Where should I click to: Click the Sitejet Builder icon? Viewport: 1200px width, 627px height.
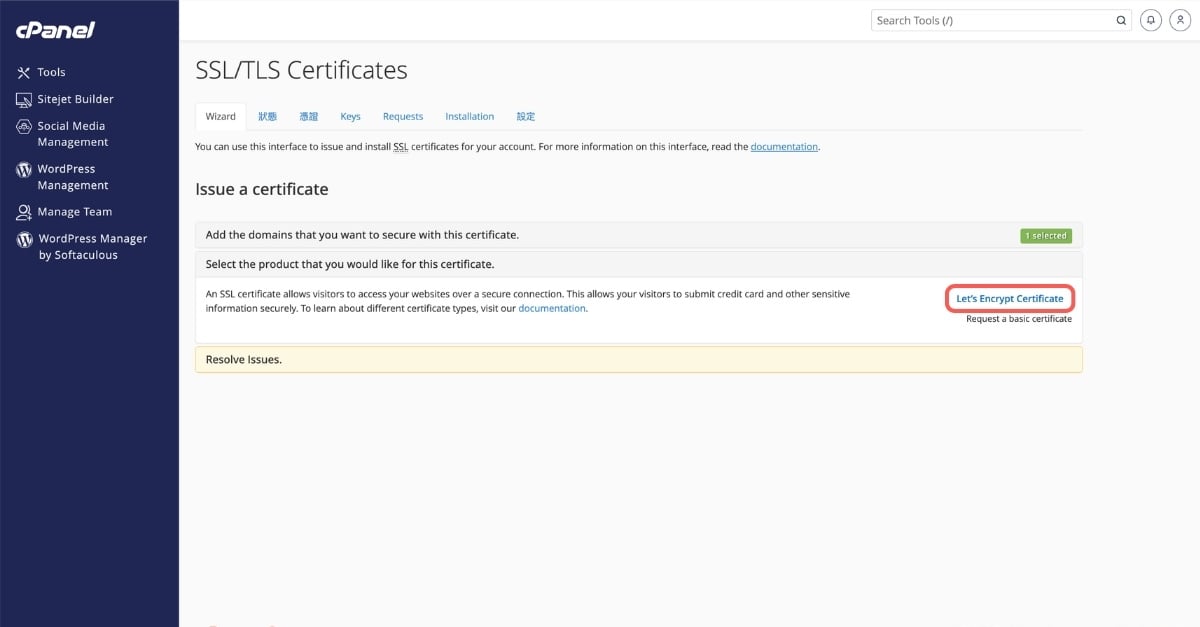tap(24, 99)
